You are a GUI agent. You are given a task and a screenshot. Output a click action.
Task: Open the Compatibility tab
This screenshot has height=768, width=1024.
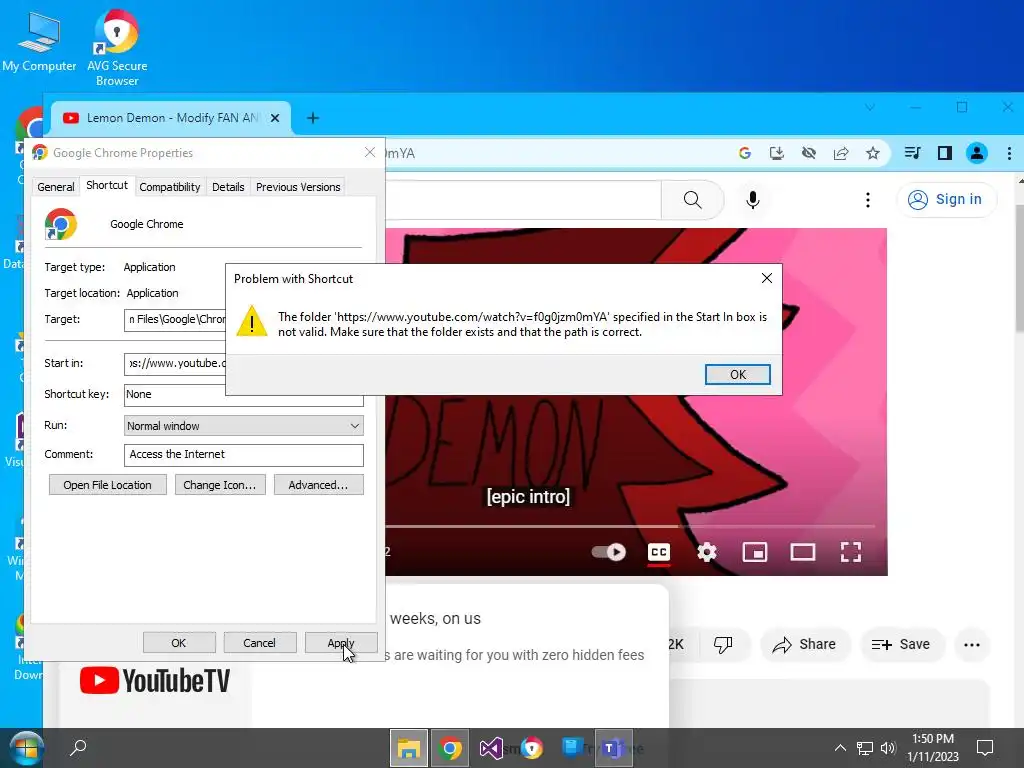coord(170,187)
